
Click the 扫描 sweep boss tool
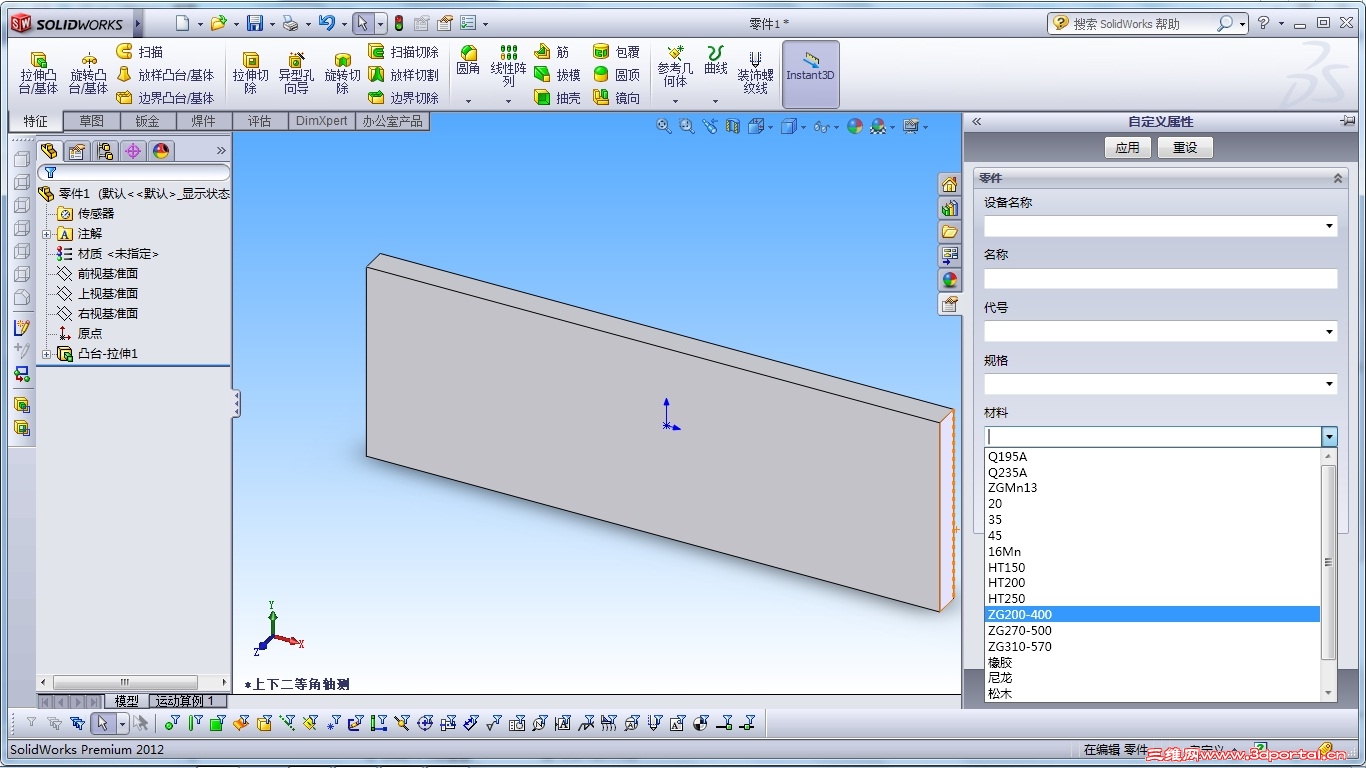coord(140,52)
